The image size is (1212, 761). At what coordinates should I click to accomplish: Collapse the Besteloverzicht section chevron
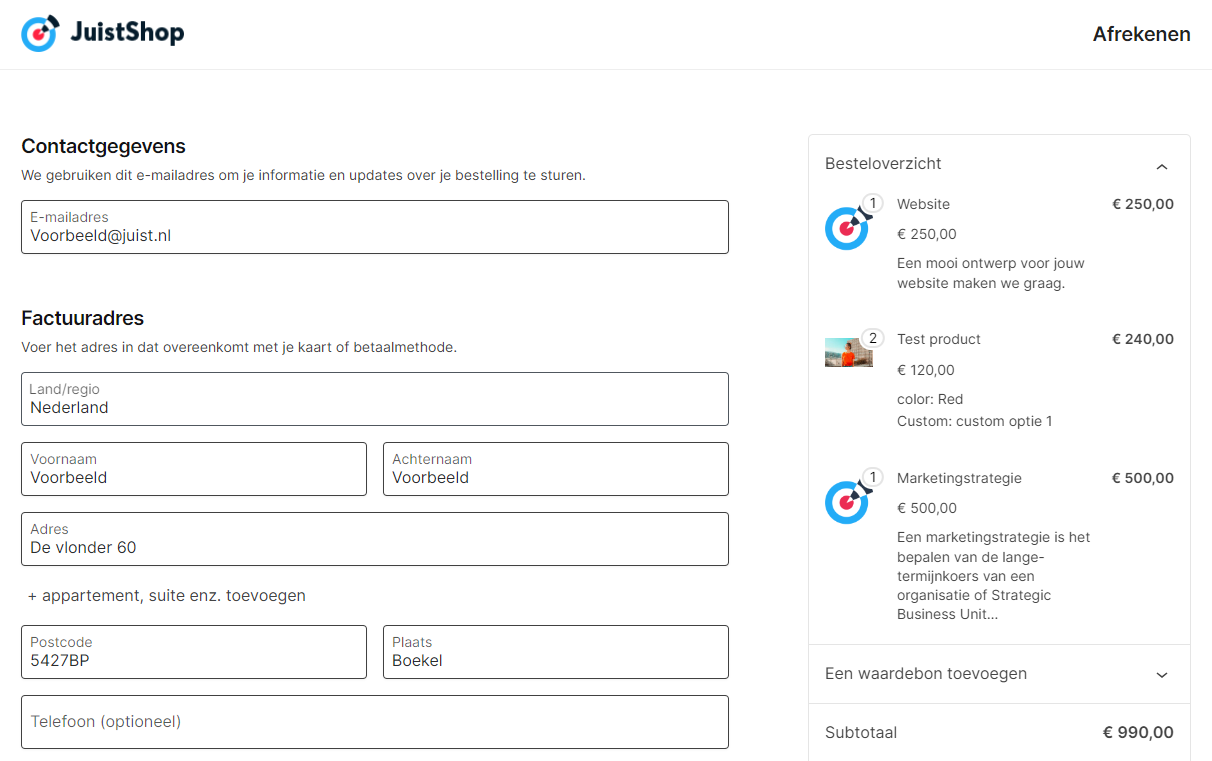click(1161, 166)
